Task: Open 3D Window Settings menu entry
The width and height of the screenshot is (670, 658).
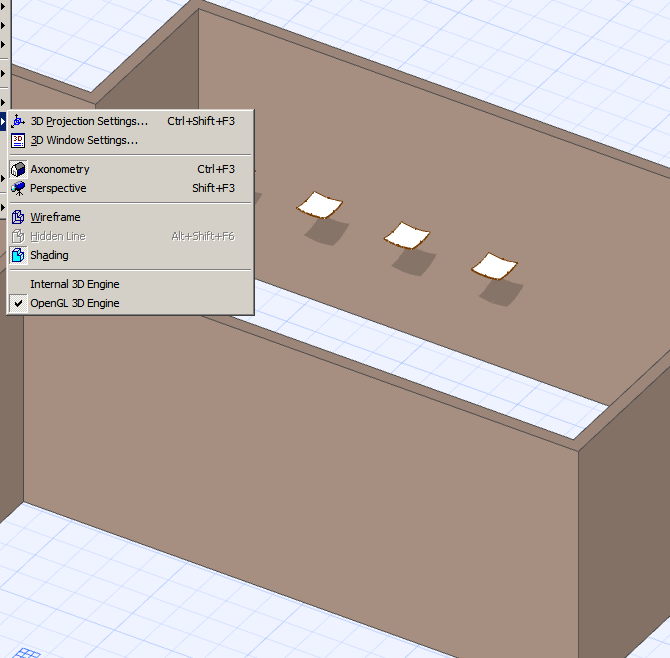Action: pos(130,140)
